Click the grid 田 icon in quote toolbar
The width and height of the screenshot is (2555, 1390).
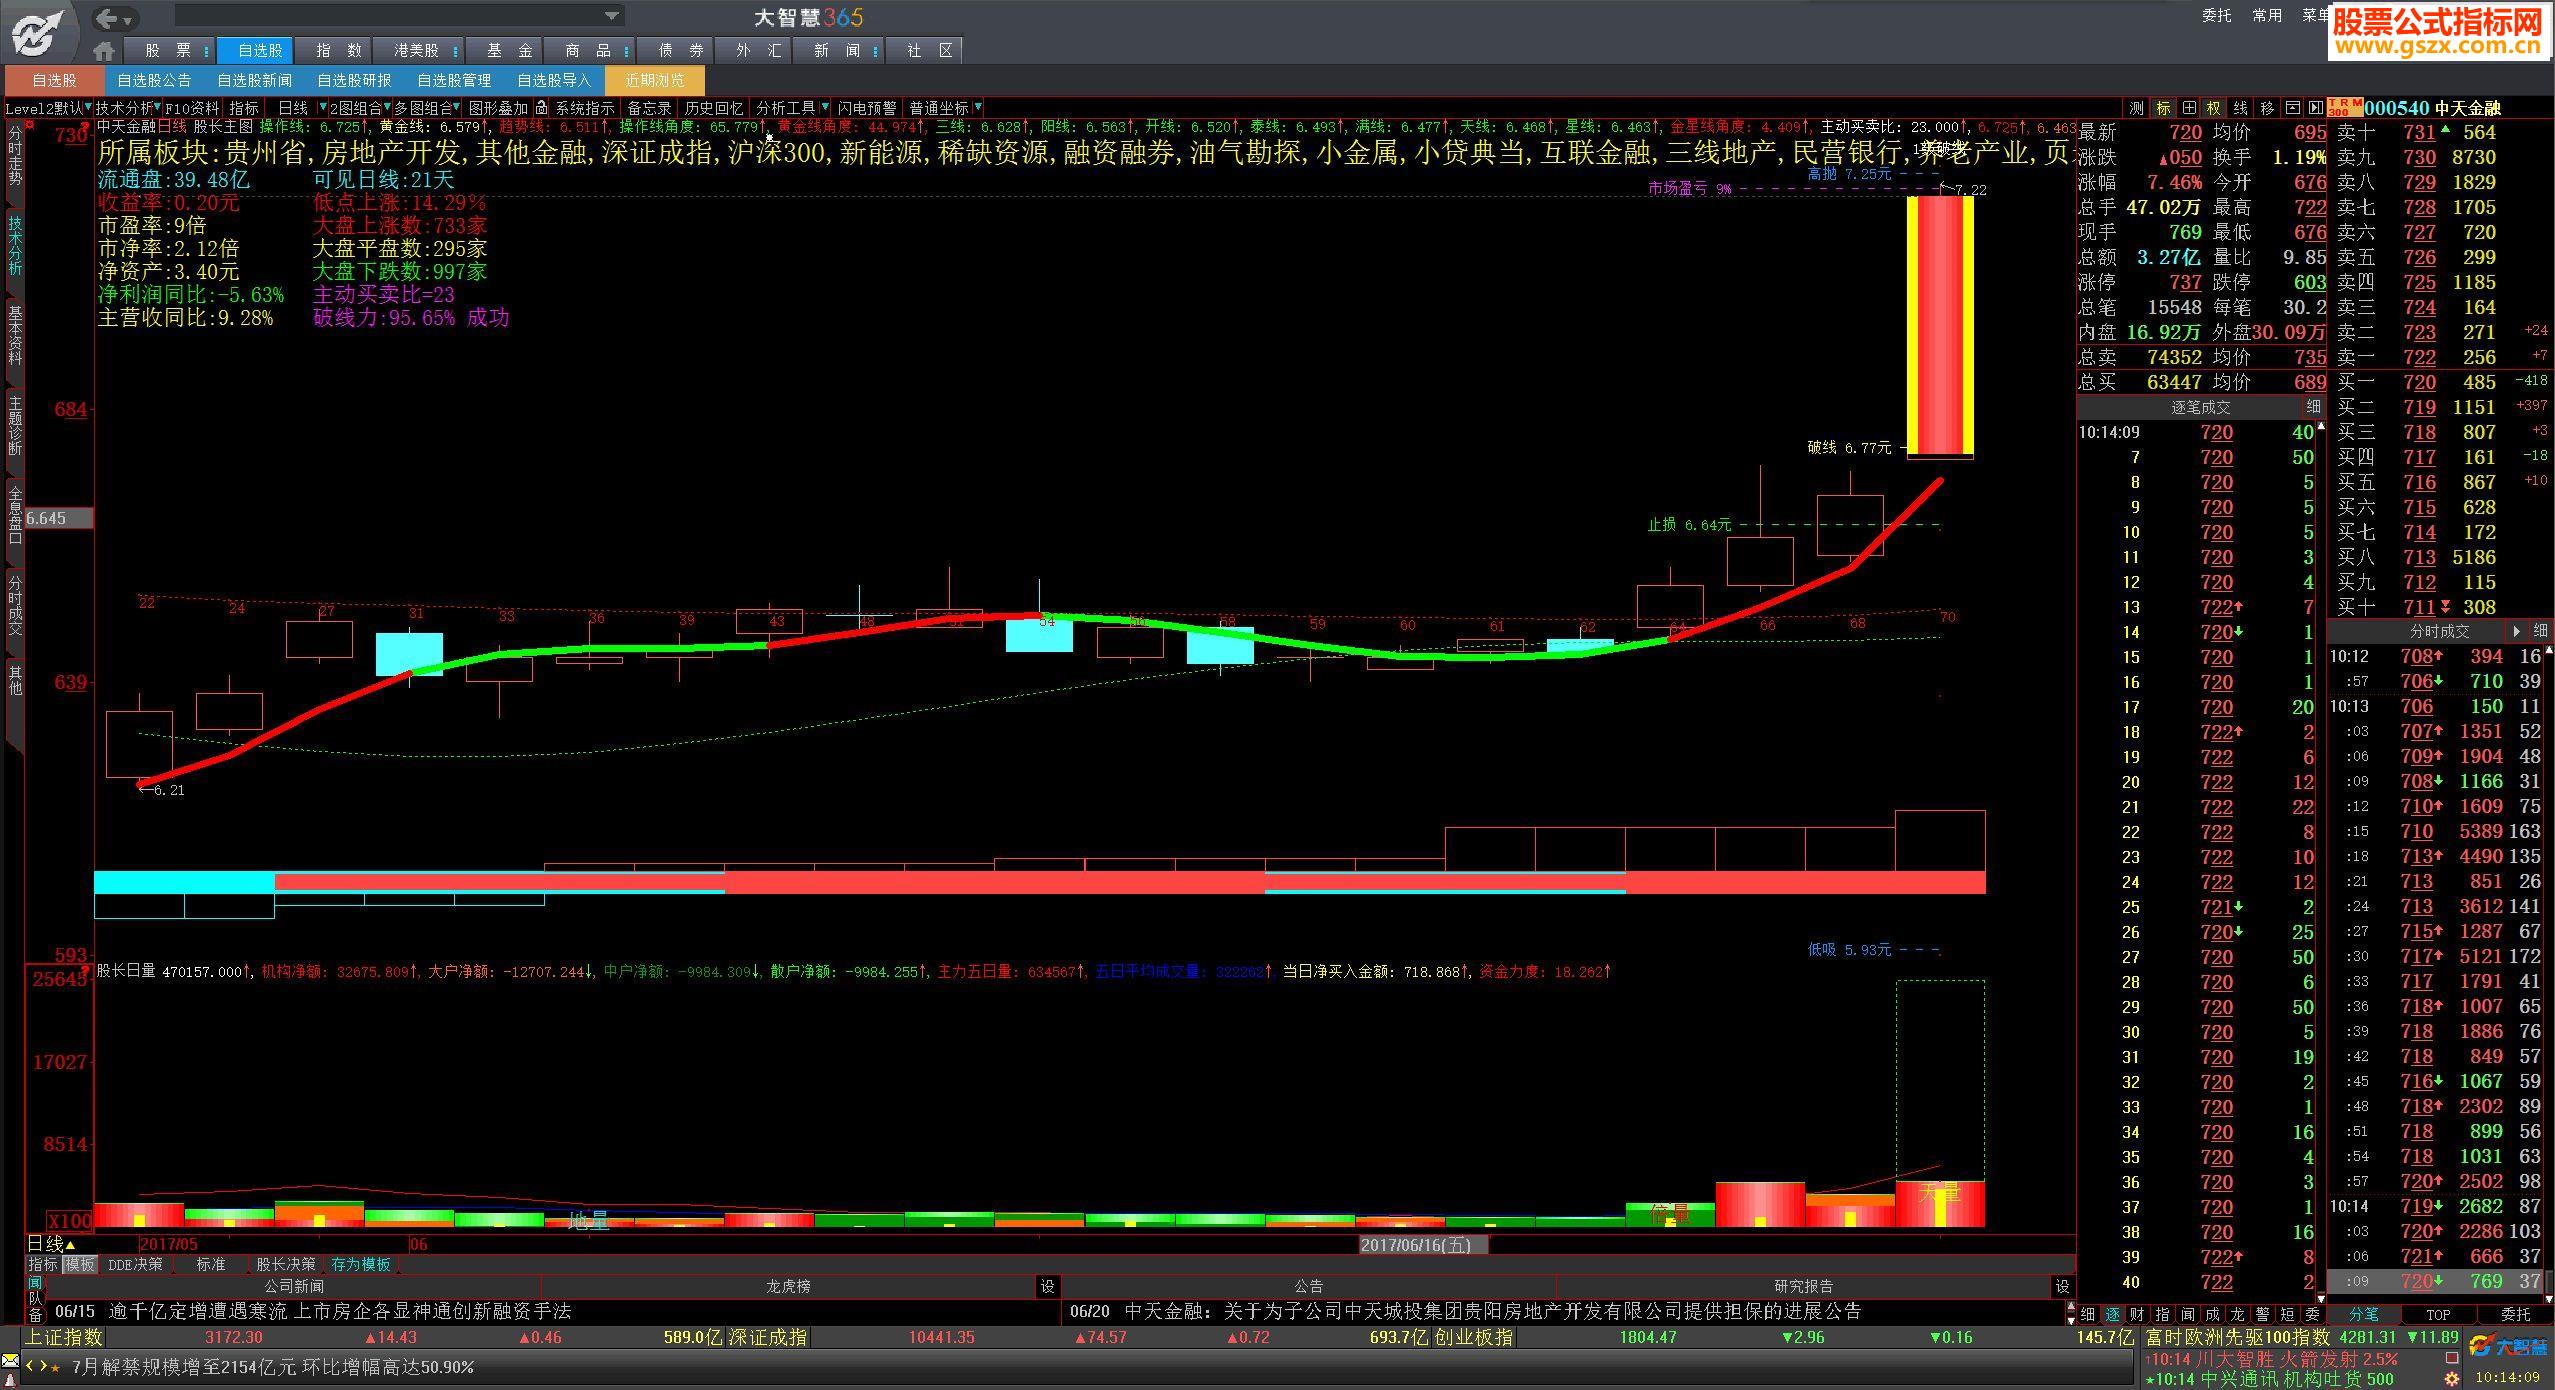tap(2189, 107)
